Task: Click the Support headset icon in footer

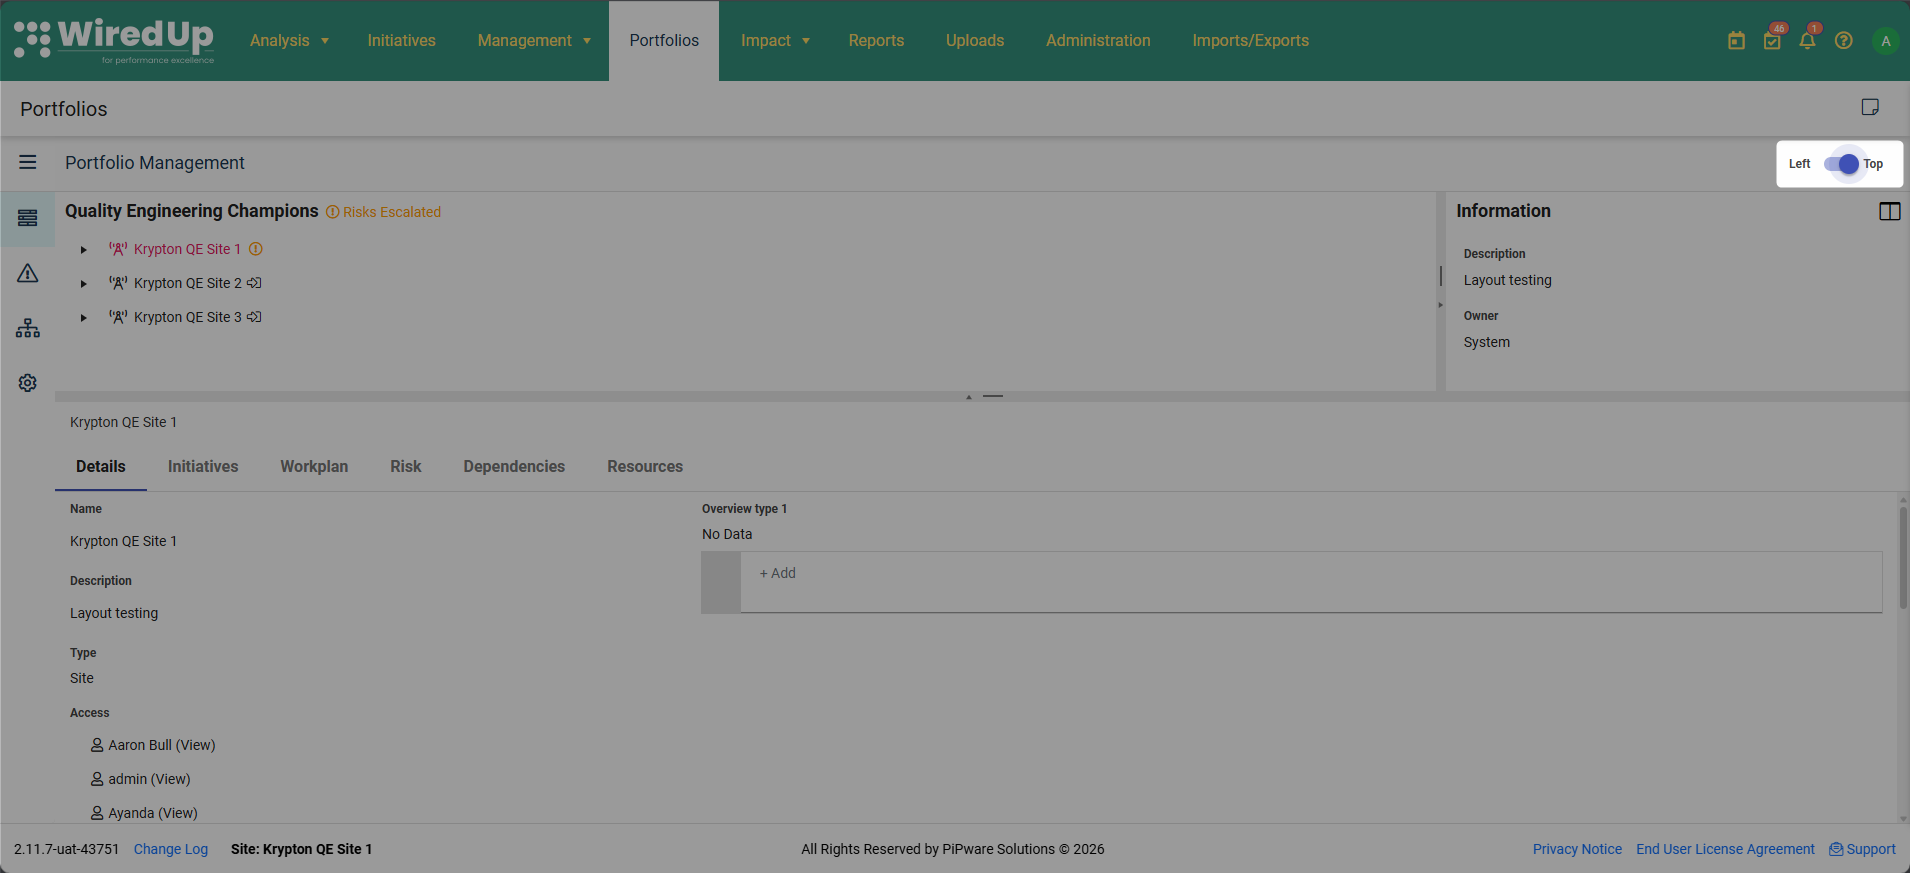Action: tap(1836, 849)
